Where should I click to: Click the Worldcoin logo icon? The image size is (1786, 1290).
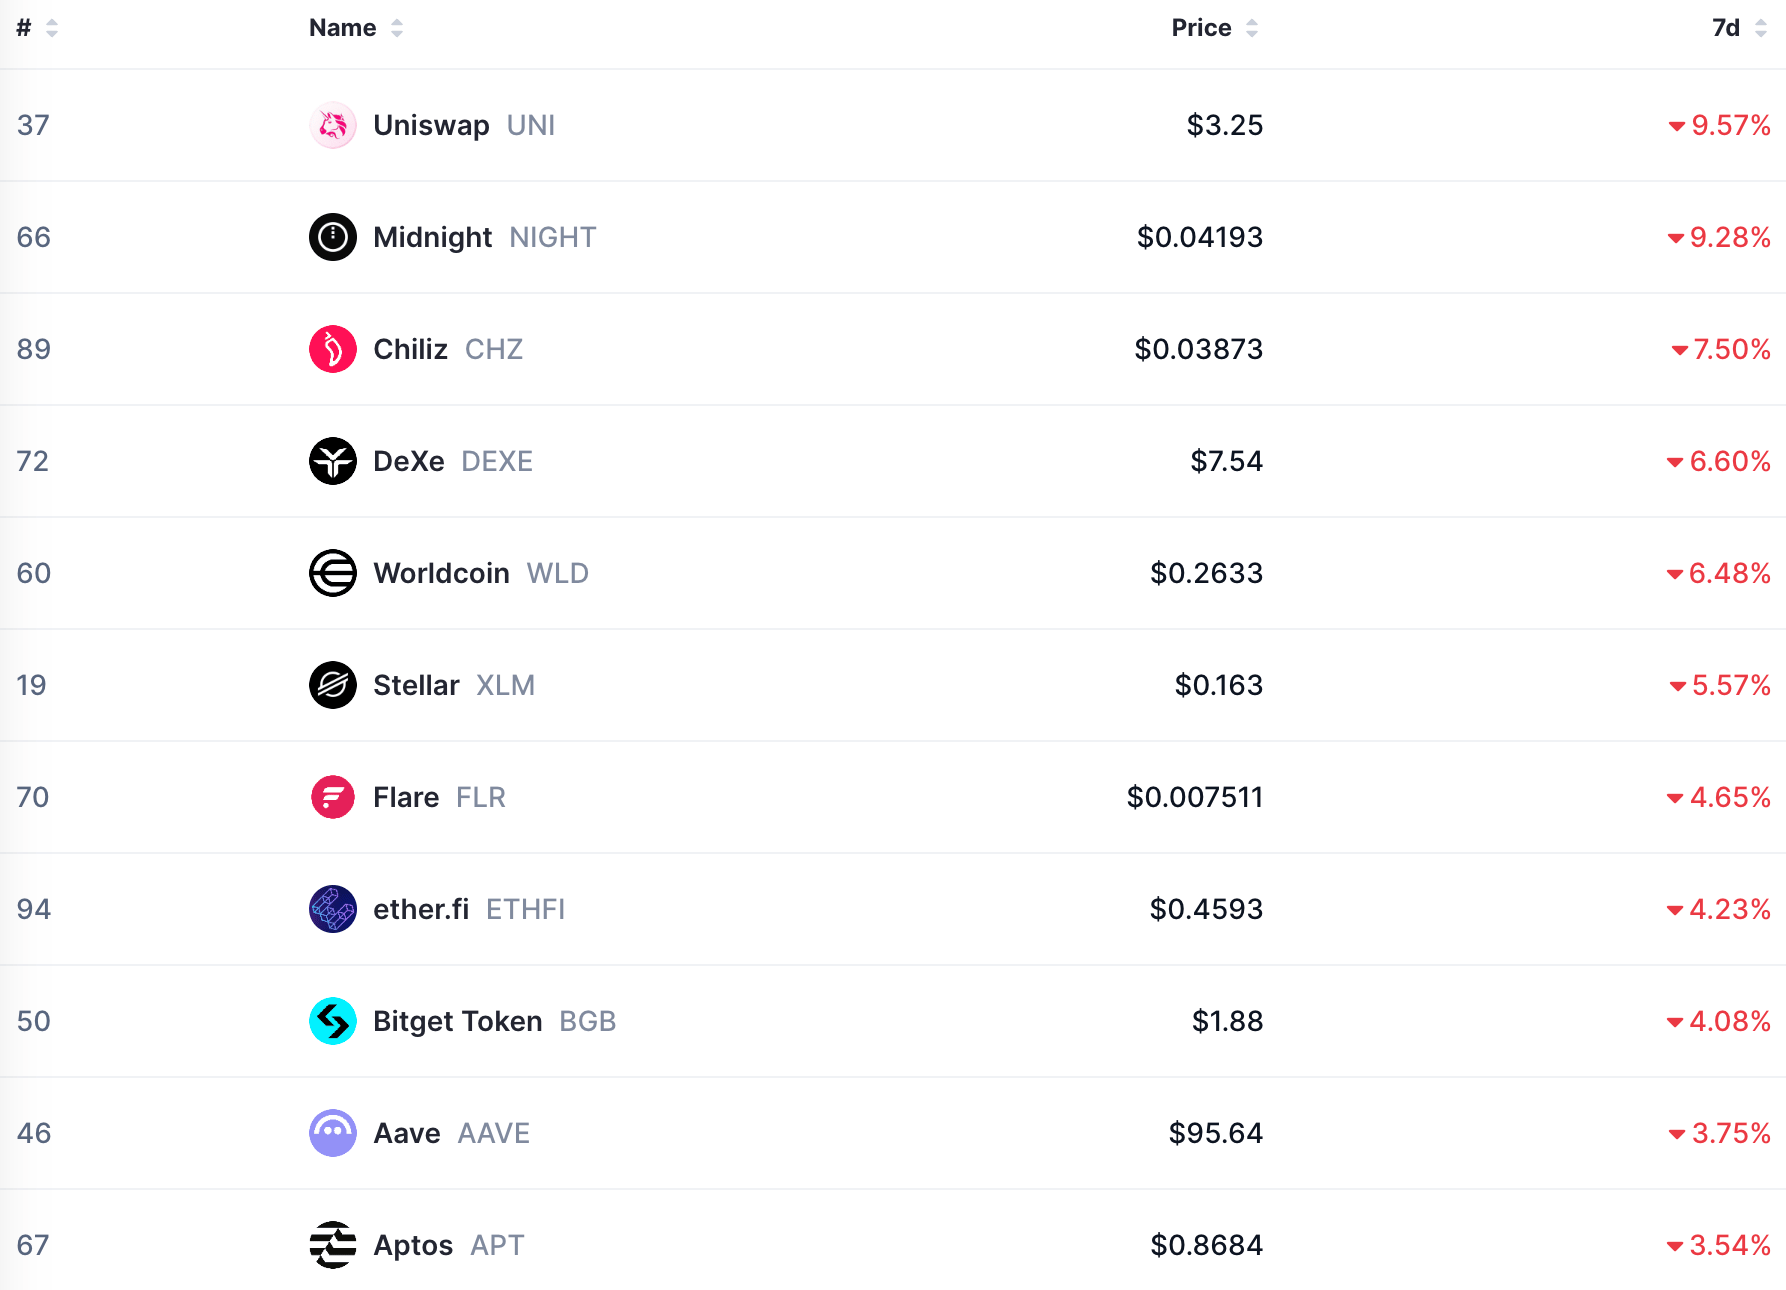(333, 573)
